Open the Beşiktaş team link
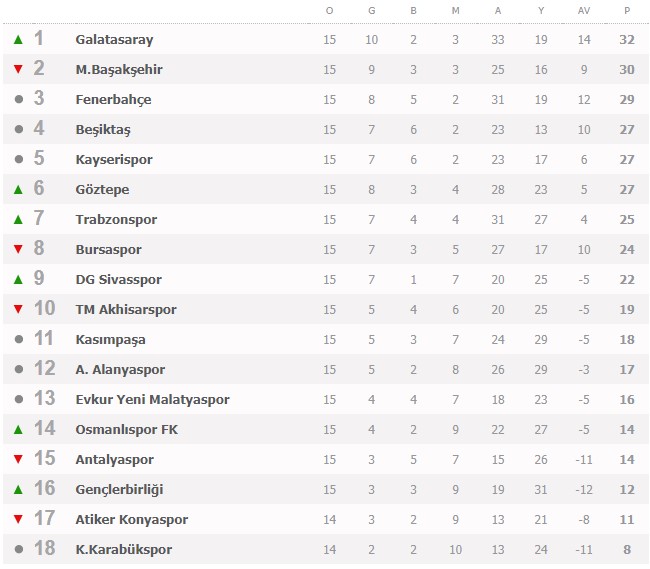 [103, 130]
